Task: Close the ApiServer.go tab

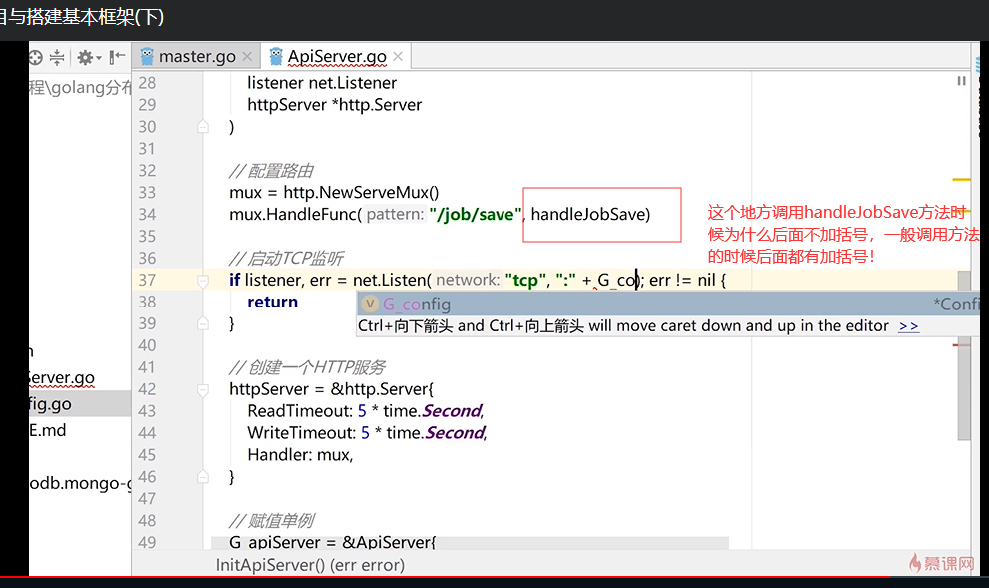Action: pos(398,57)
